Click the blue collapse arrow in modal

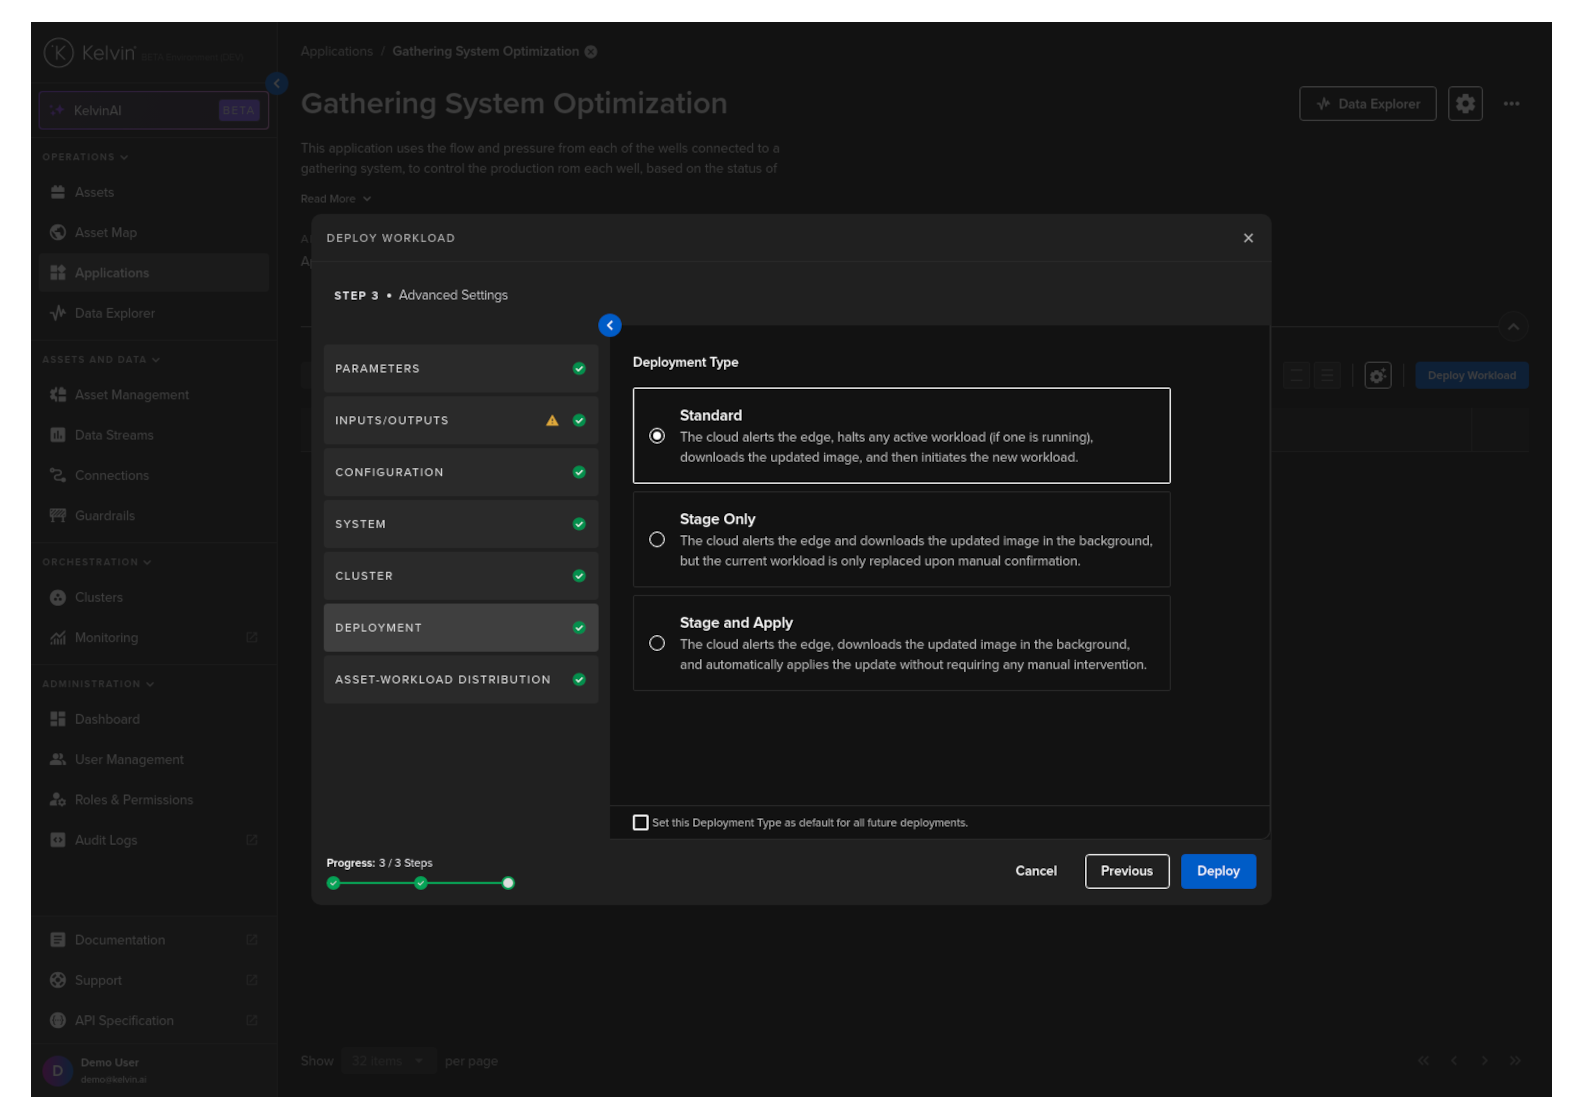(609, 325)
